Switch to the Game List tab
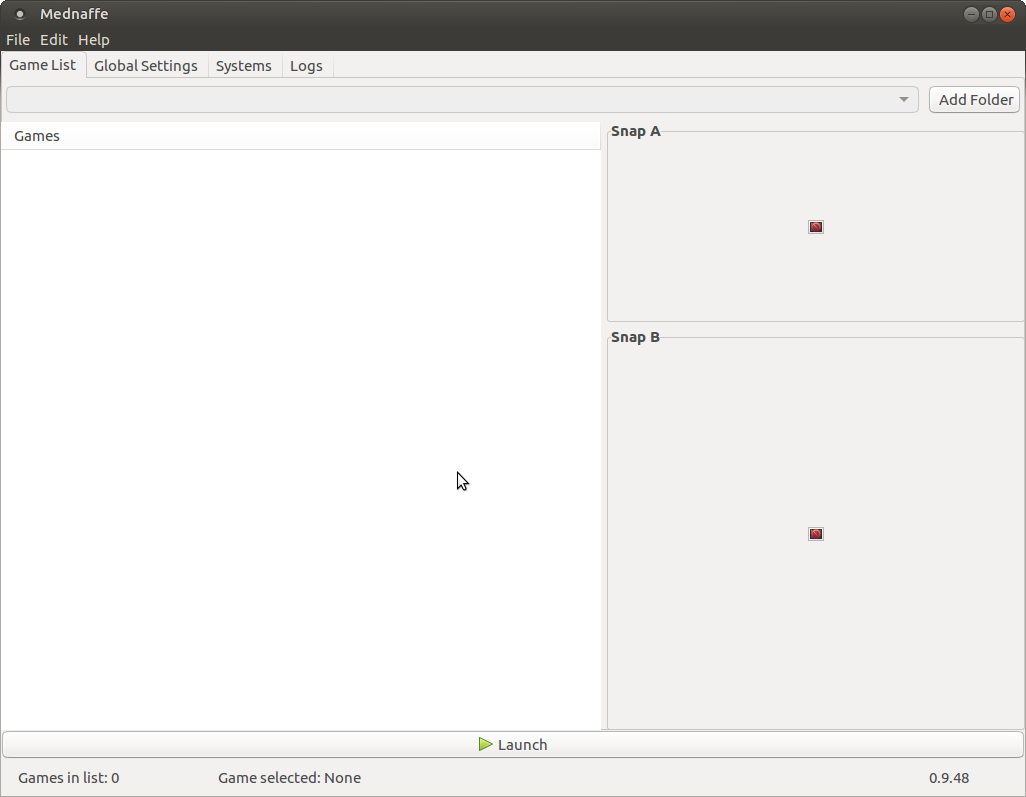Viewport: 1026px width, 797px height. (43, 65)
